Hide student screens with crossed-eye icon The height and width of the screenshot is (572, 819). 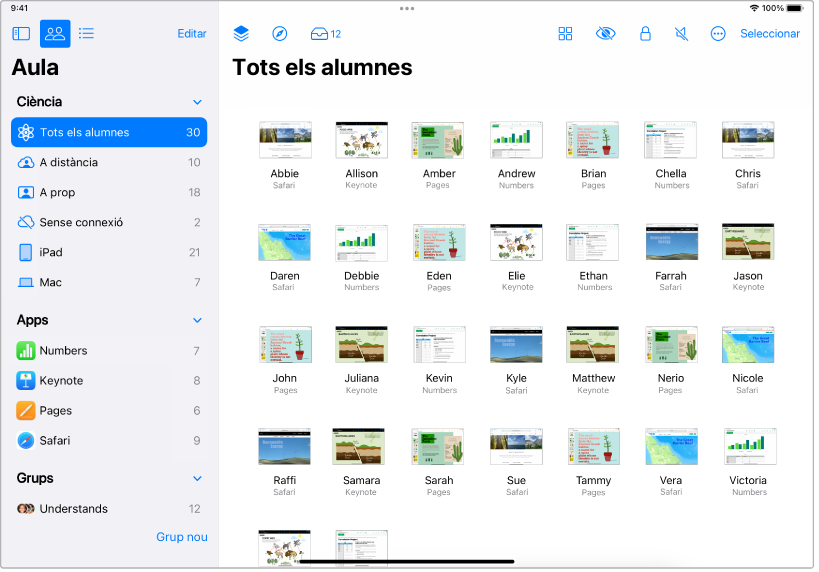(605, 34)
